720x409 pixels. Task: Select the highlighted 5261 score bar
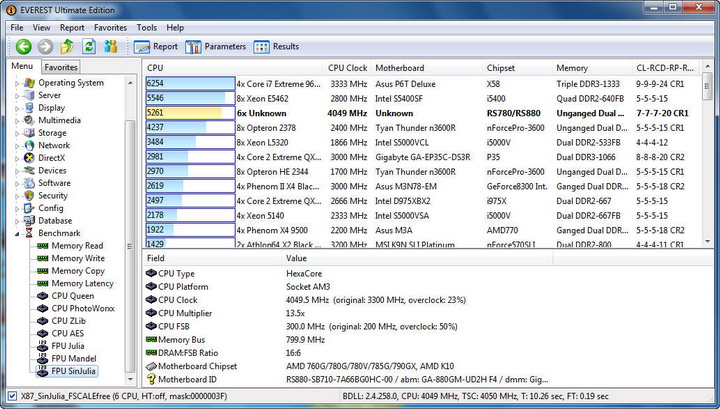point(190,113)
